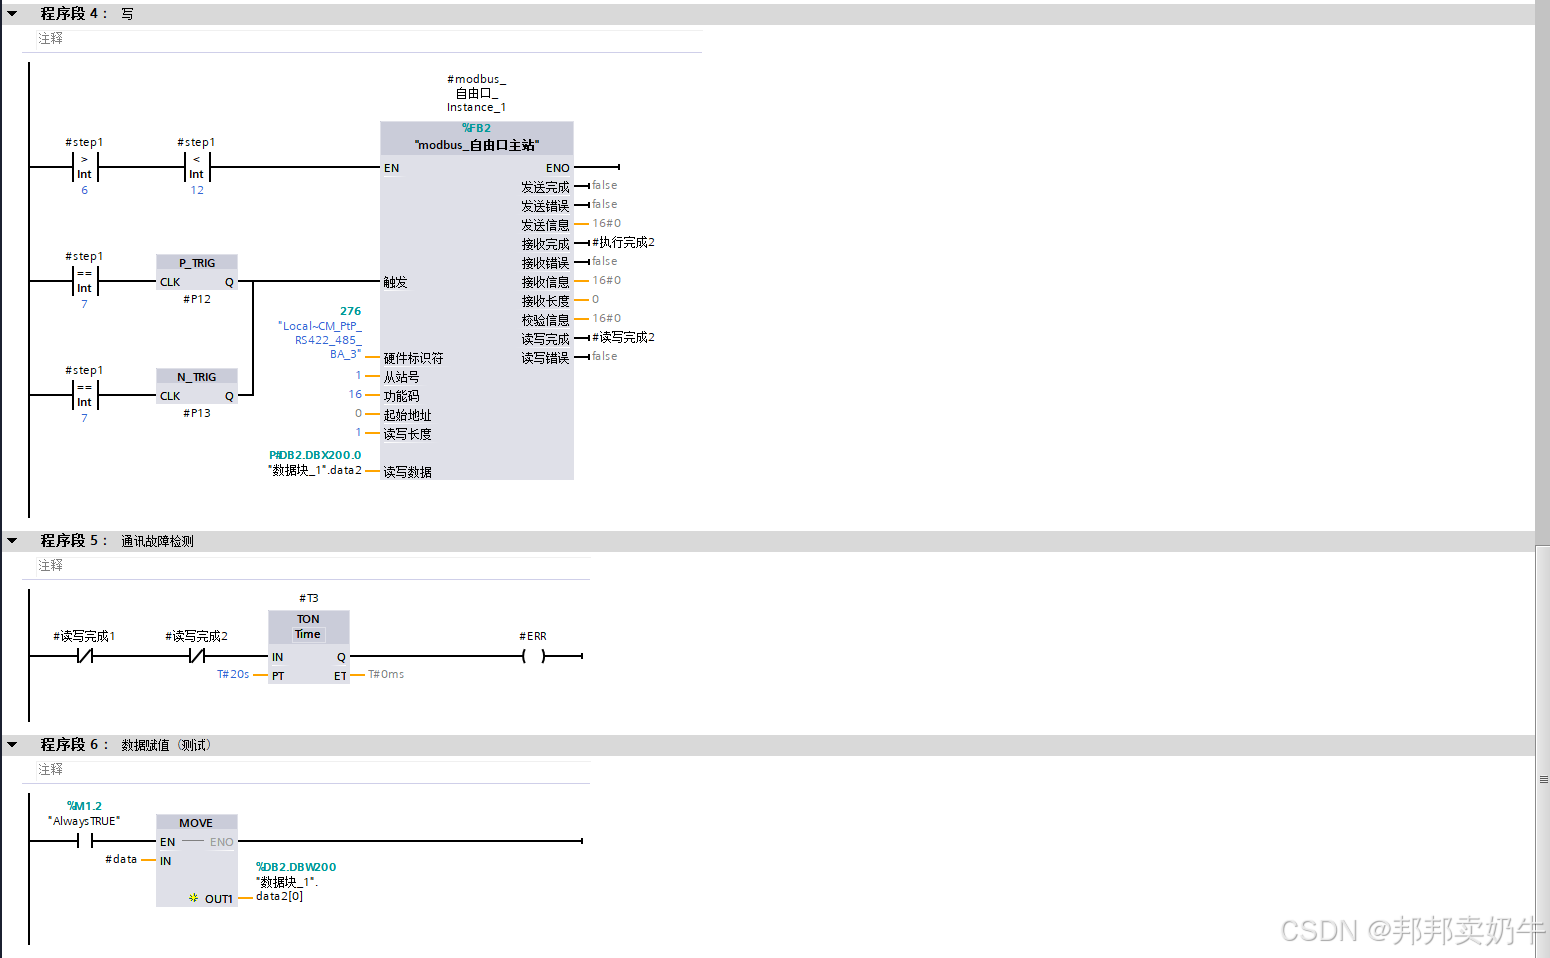Screen dimensions: 1550x958
Task: Click the 数据赋值(测试) segment title
Action: pyautogui.click(x=166, y=745)
